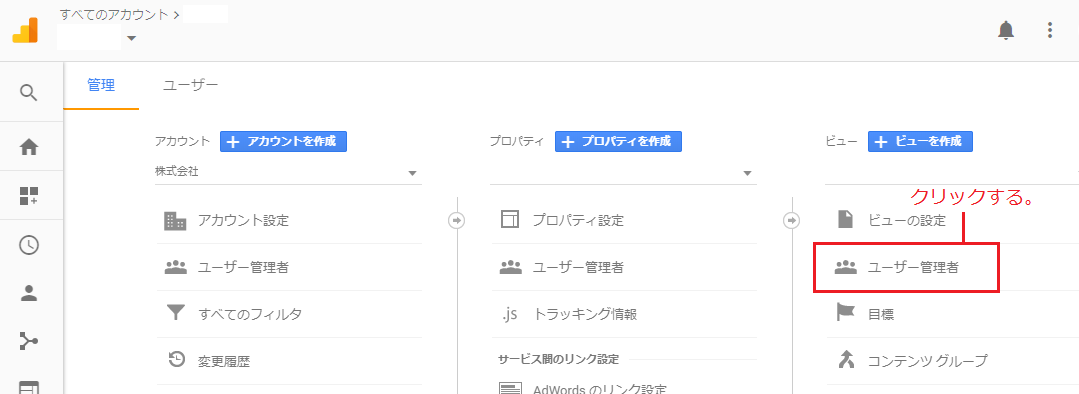This screenshot has width=1079, height=394.
Task: Select the 管理 tab
Action: coord(101,85)
